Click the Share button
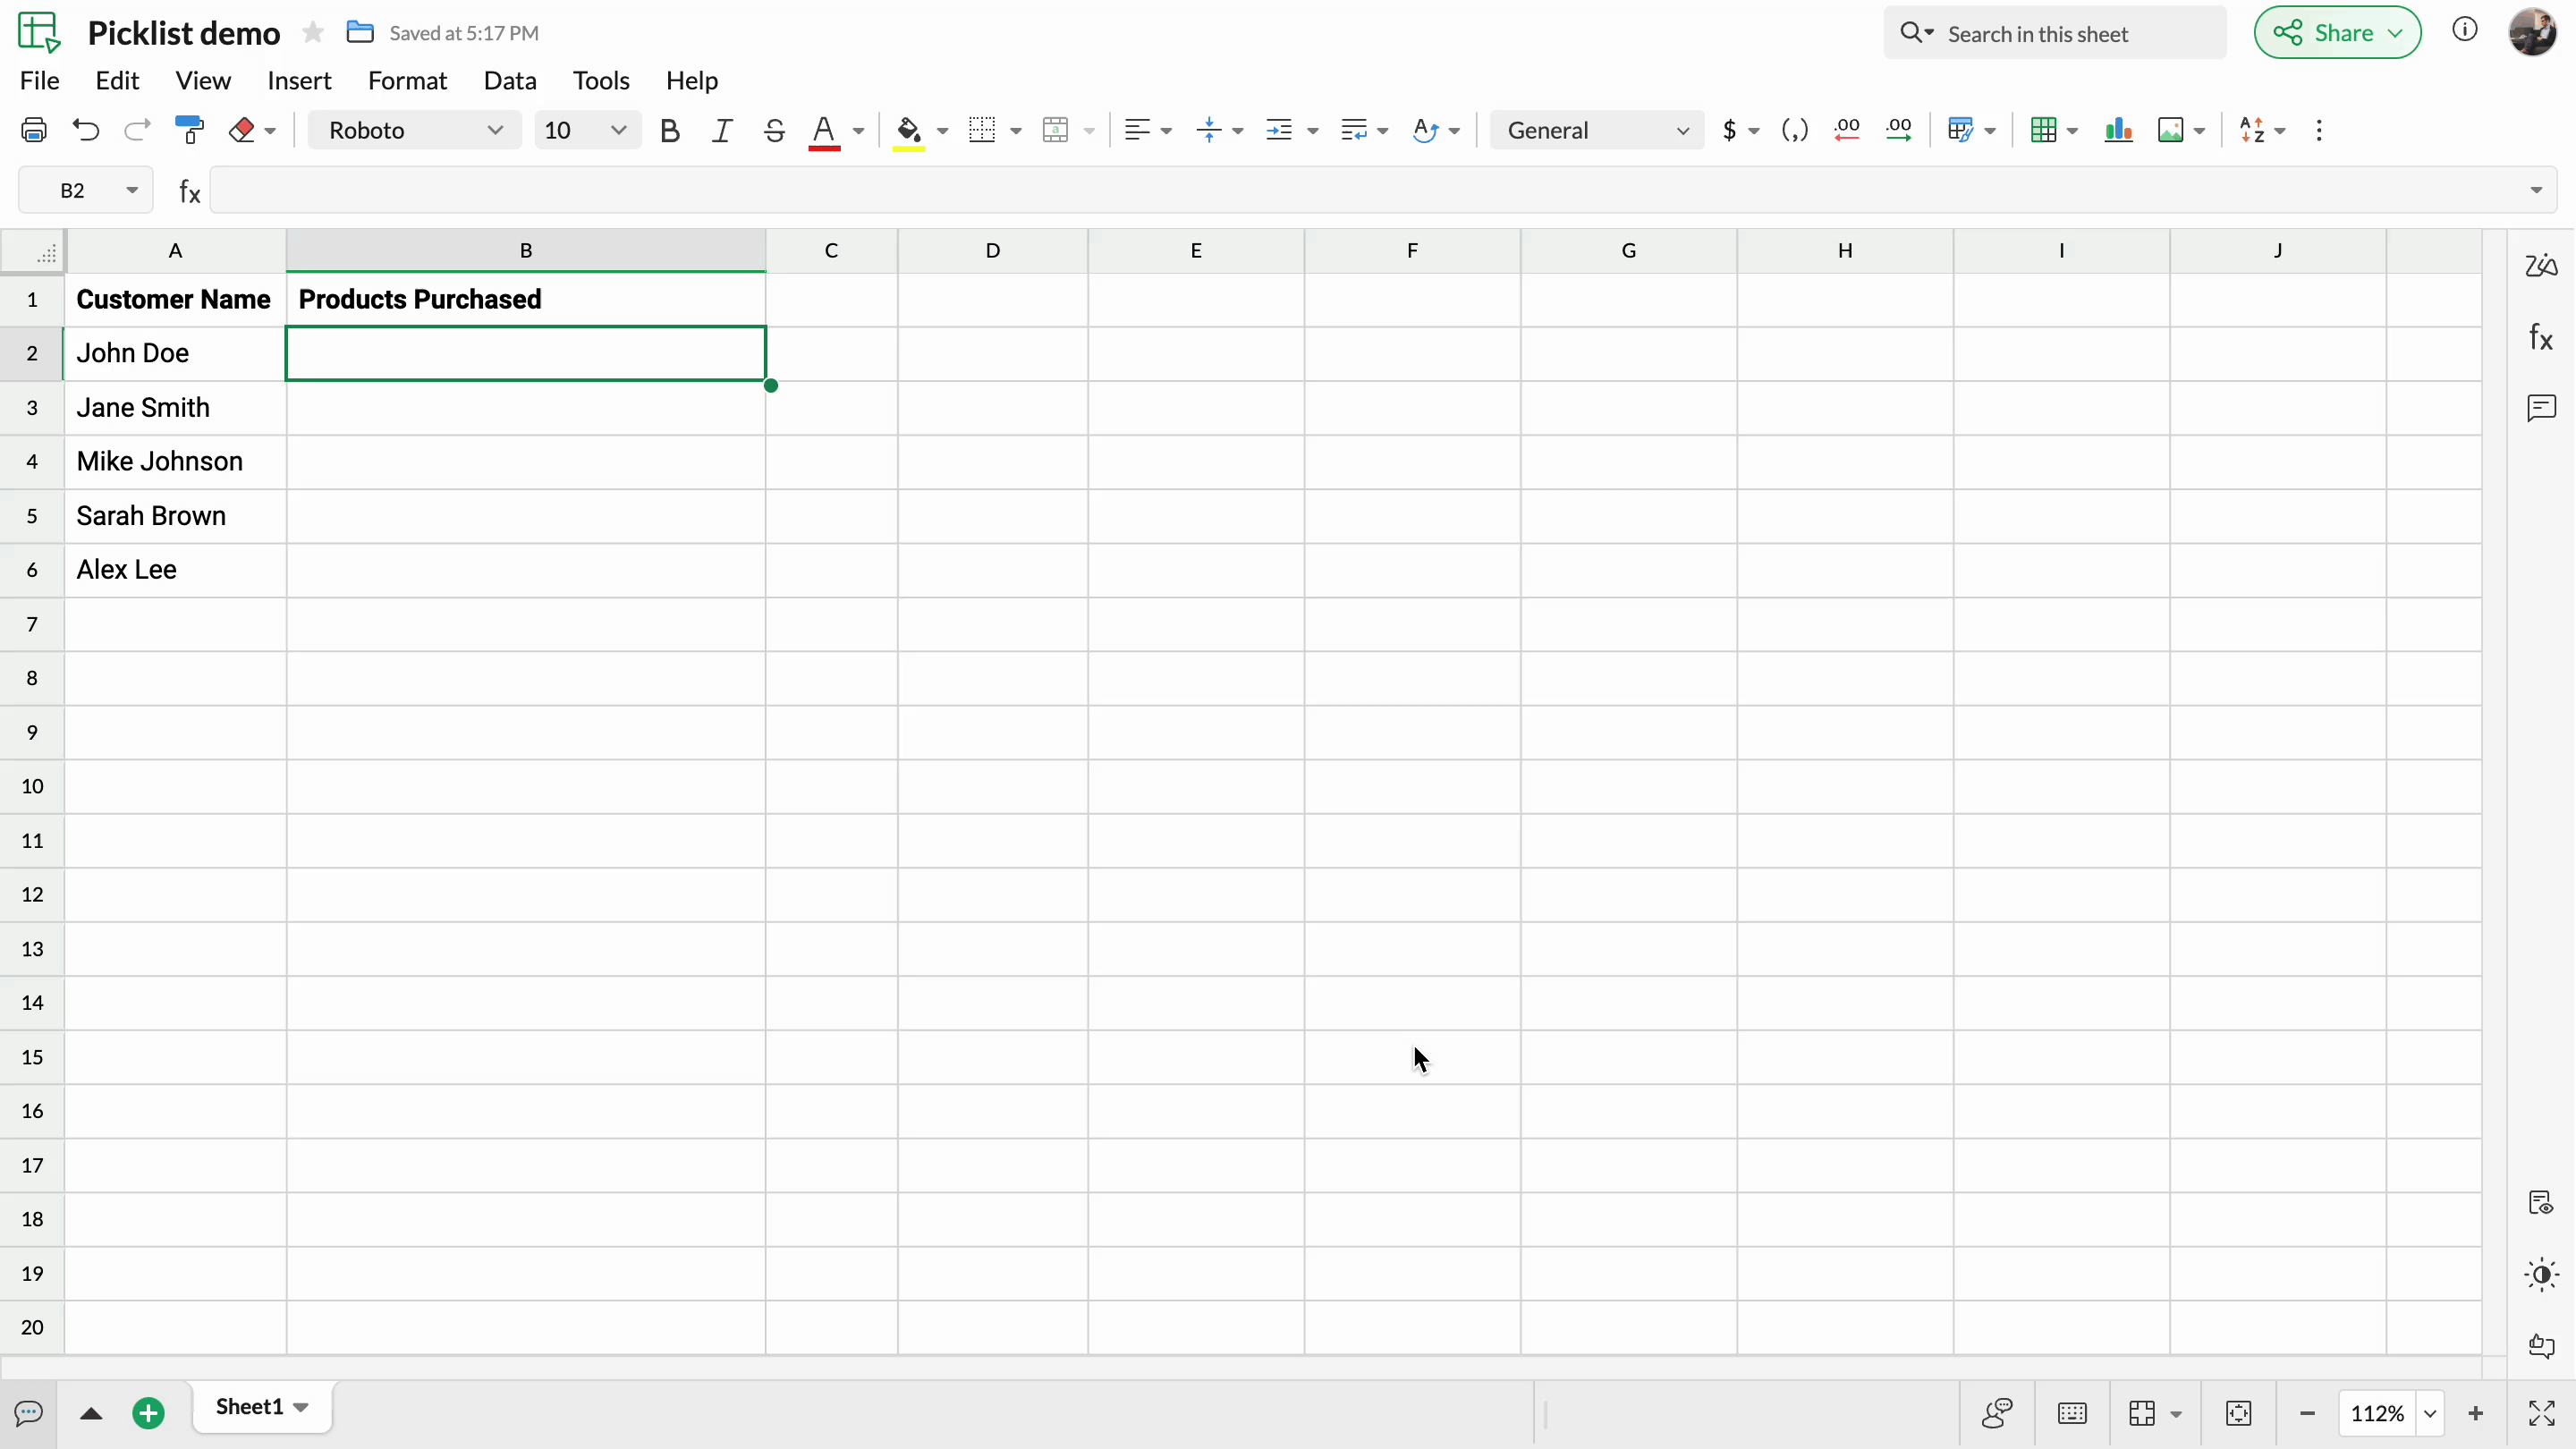The height and width of the screenshot is (1449, 2576). pos(2336,33)
